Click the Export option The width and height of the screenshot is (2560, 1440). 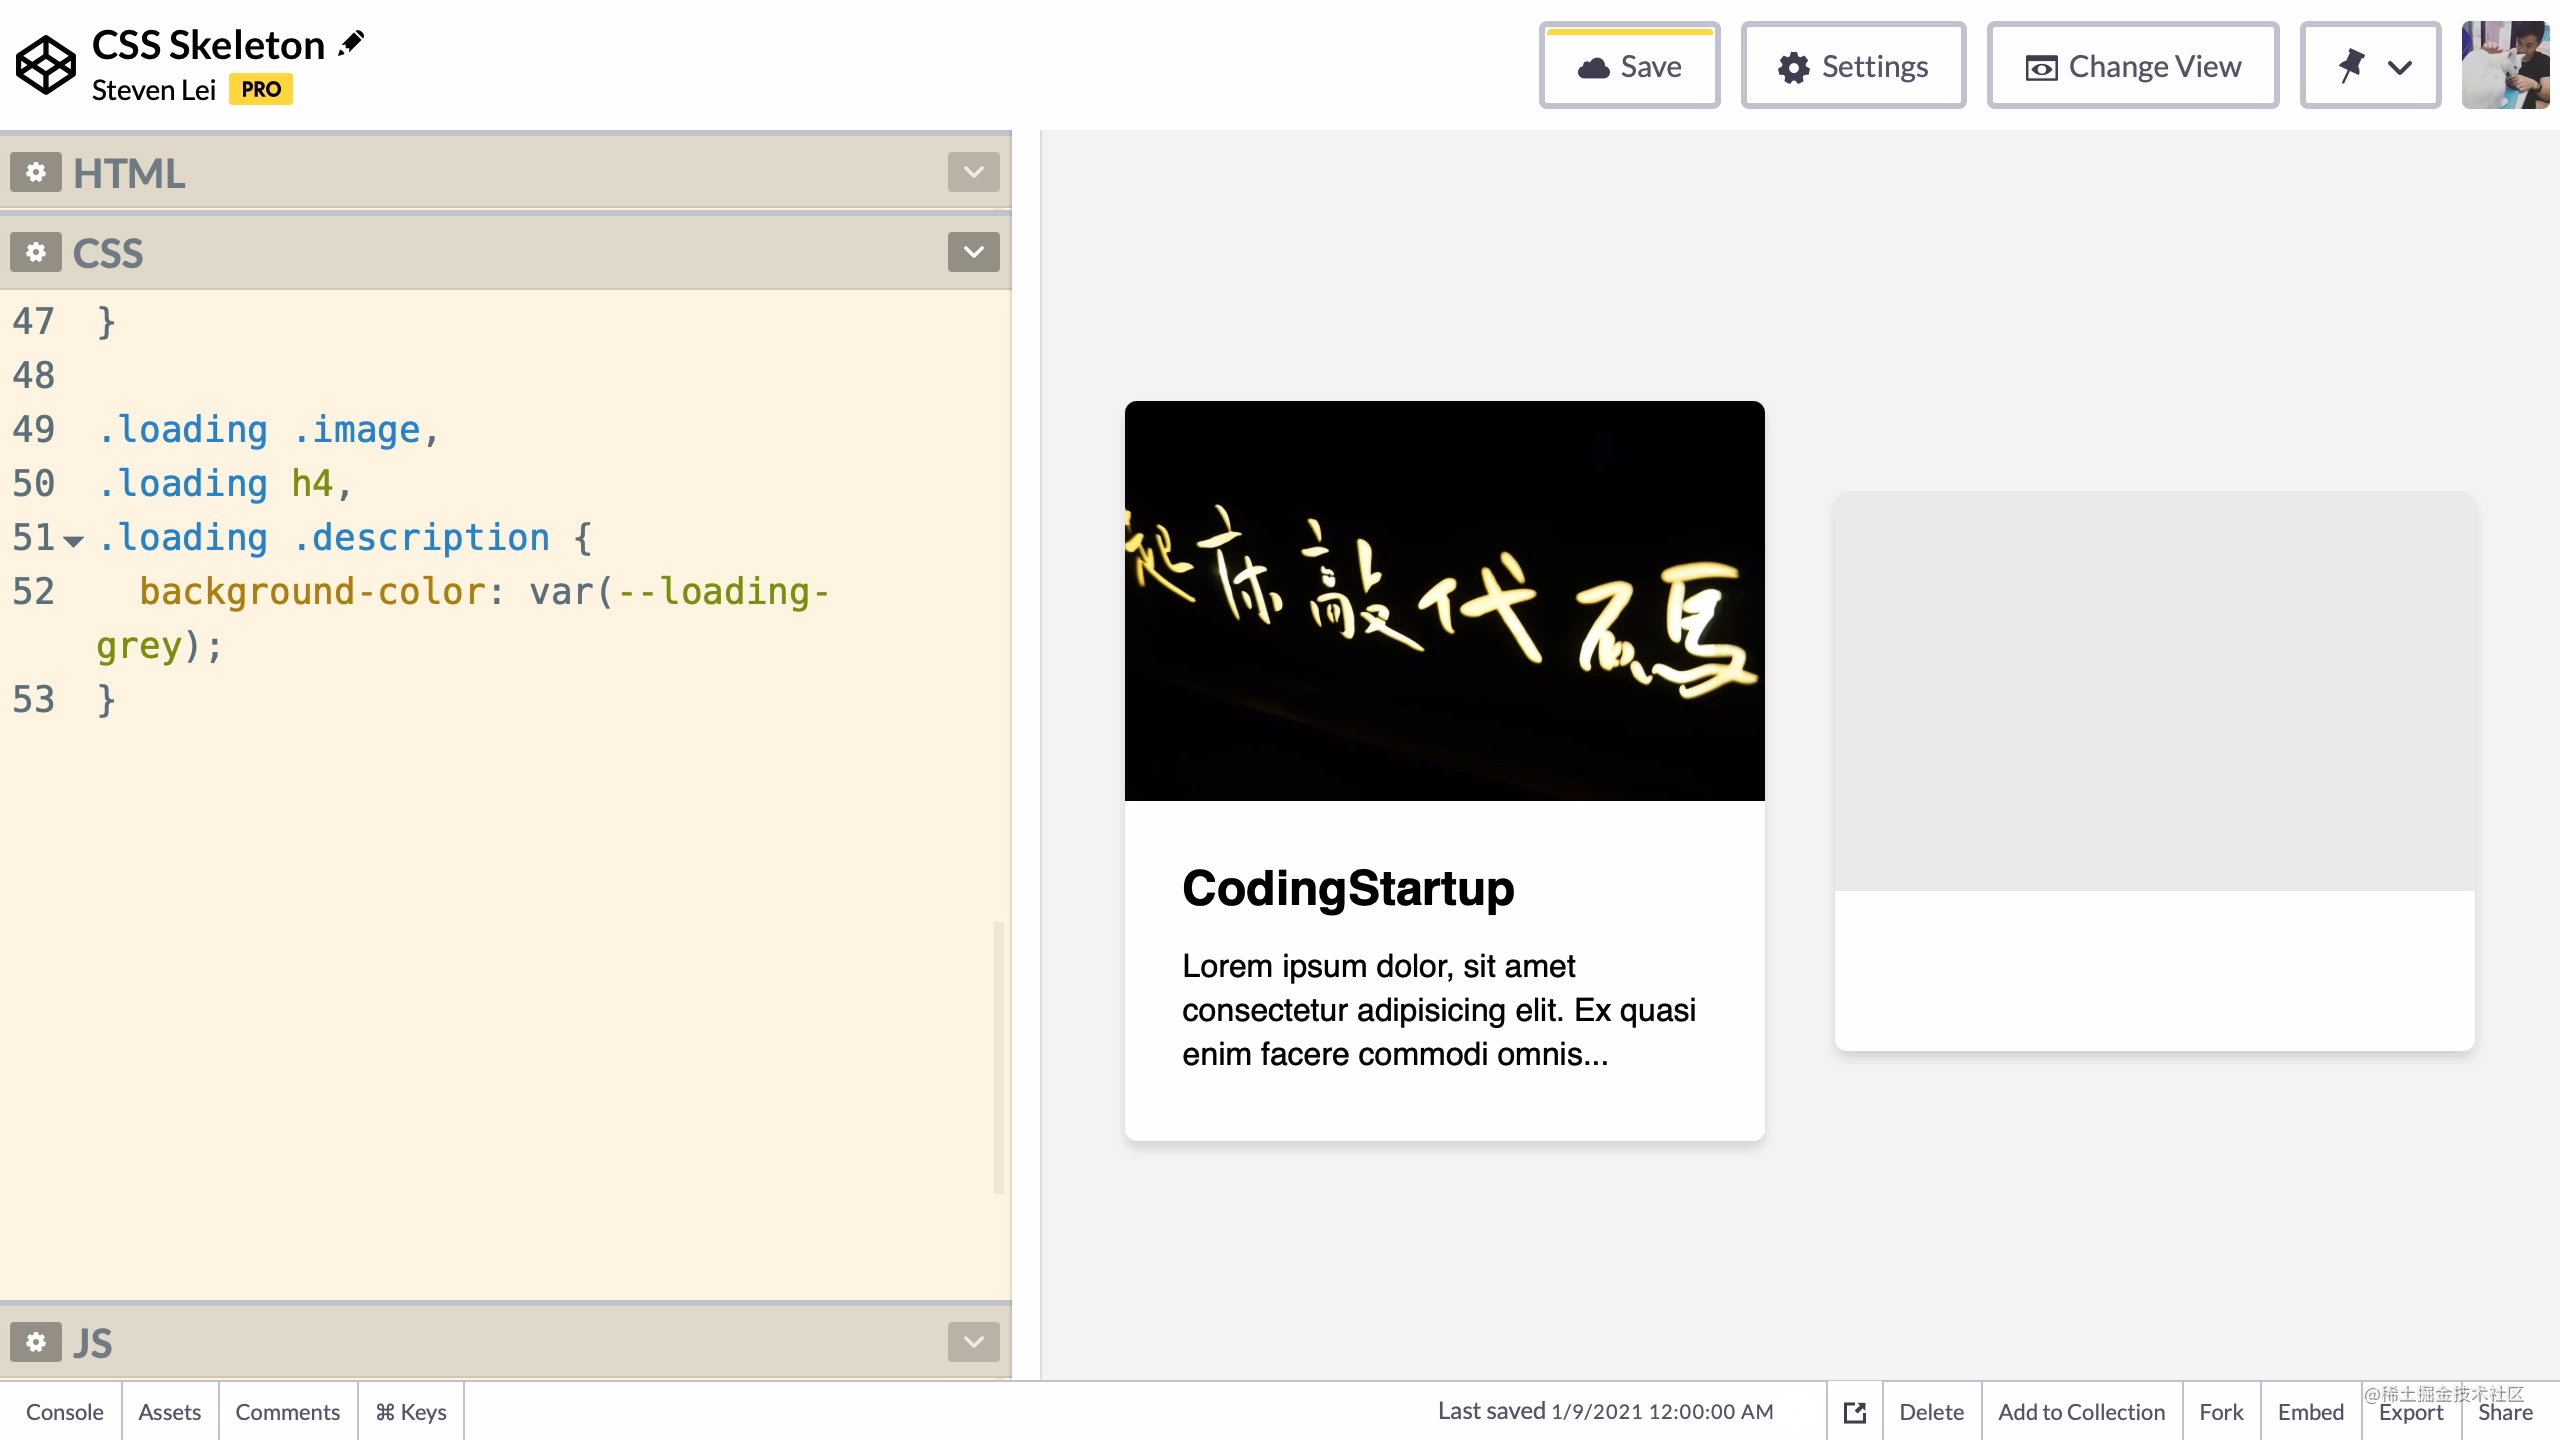[x=2411, y=1413]
